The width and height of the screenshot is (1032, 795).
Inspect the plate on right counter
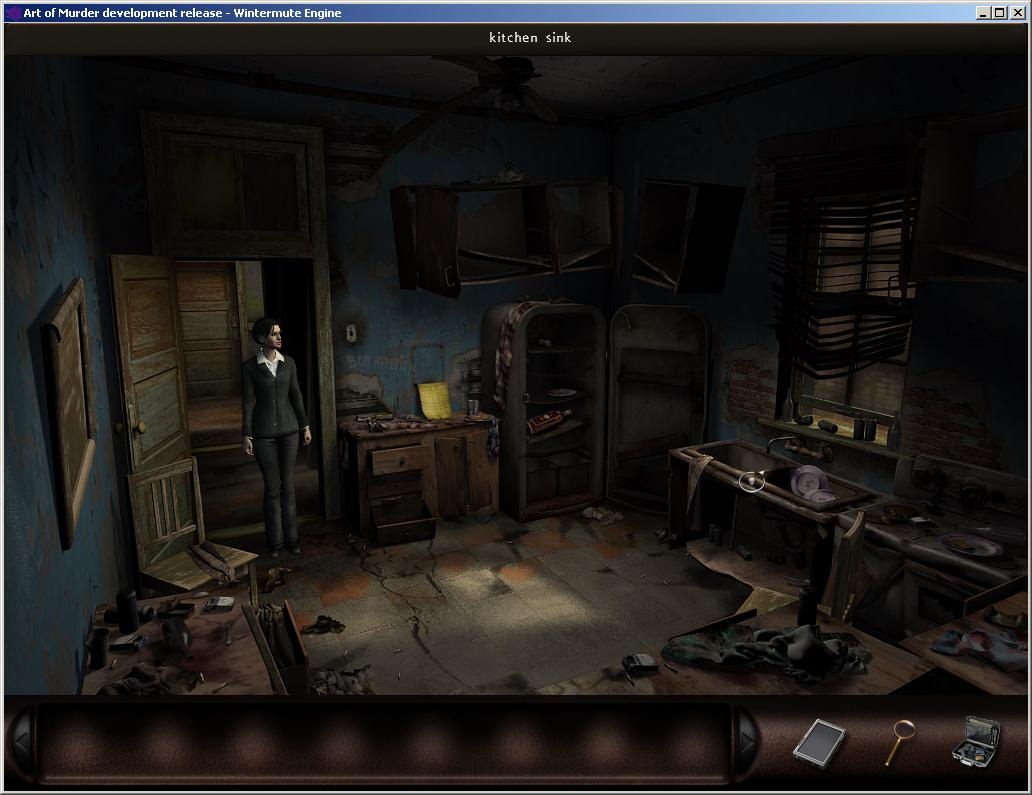coord(971,545)
